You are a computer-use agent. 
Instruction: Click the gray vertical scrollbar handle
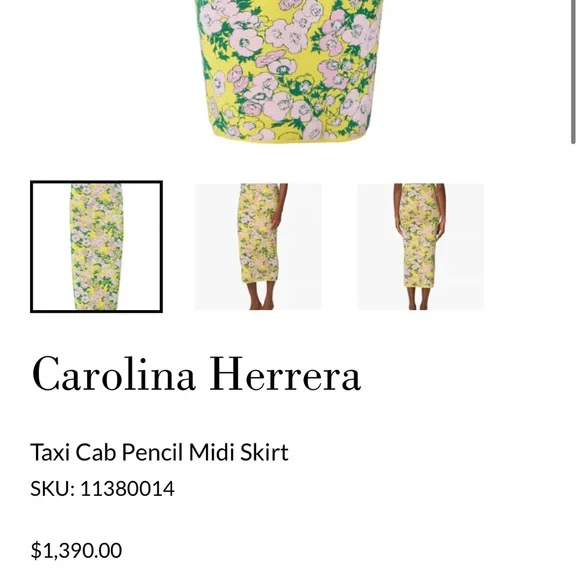tap(573, 71)
